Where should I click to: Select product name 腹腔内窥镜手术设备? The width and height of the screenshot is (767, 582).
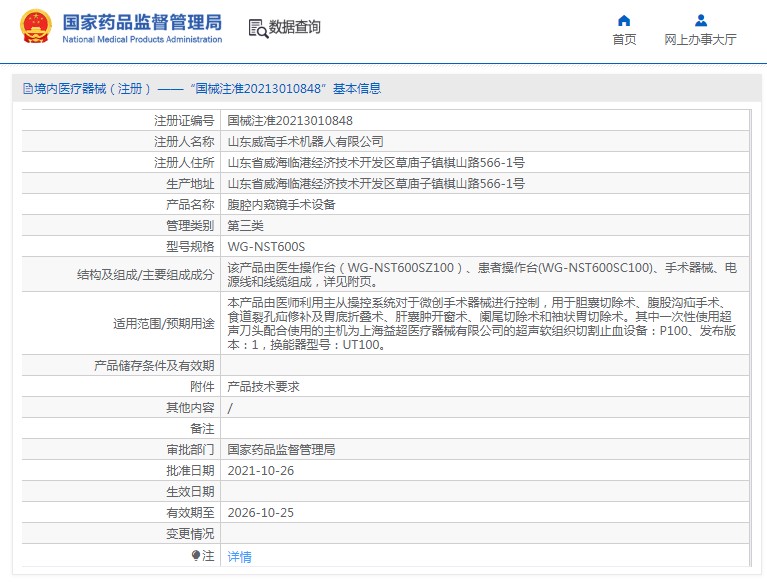(281, 204)
